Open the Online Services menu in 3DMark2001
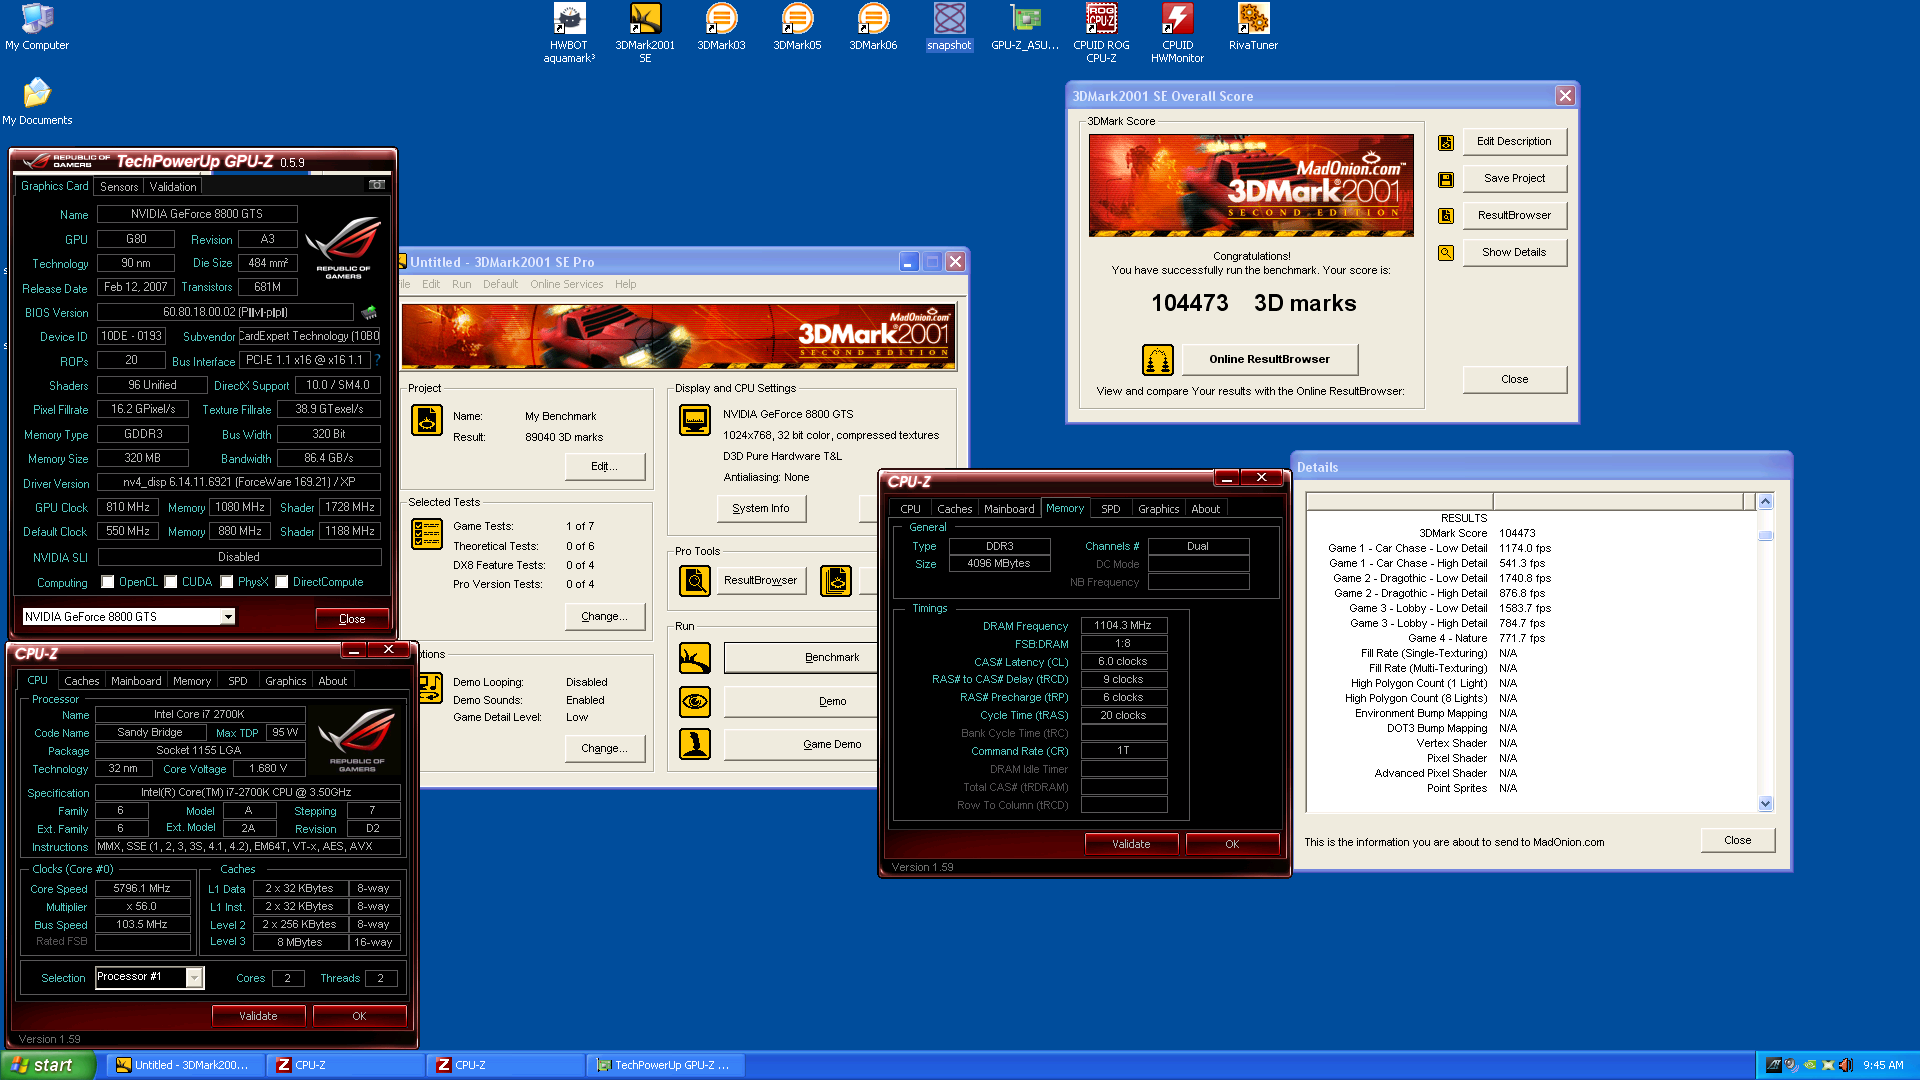The image size is (1920, 1080). point(567,284)
